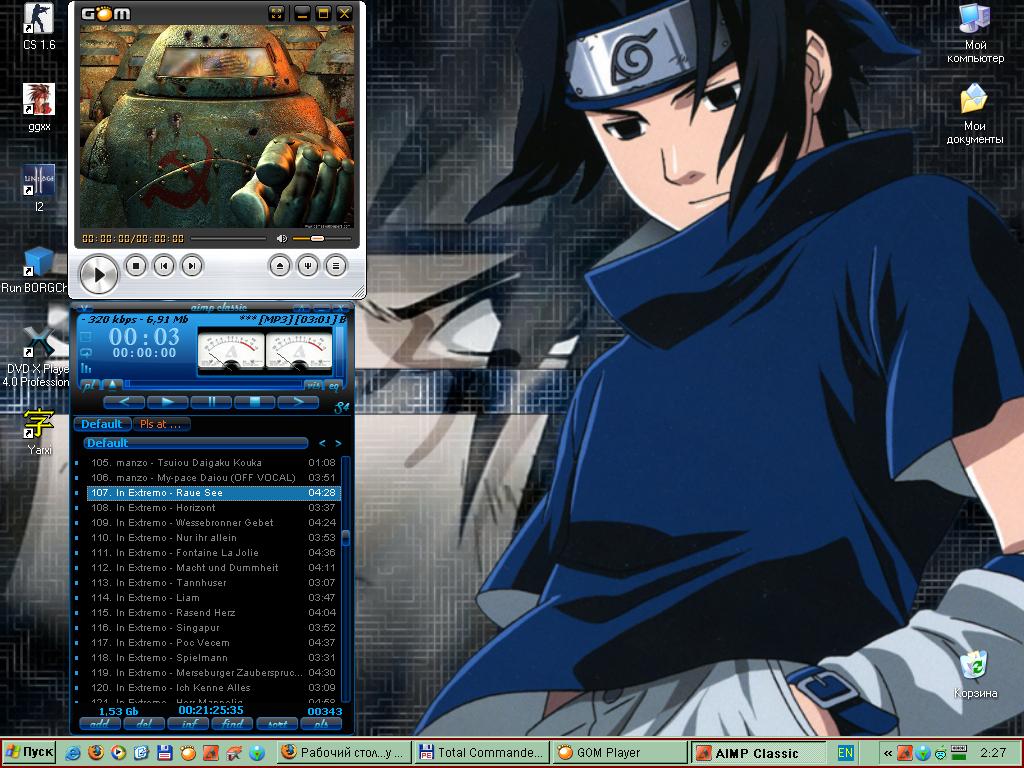Click the GOM Player seek bar
This screenshot has height=768, width=1024.
[228, 238]
